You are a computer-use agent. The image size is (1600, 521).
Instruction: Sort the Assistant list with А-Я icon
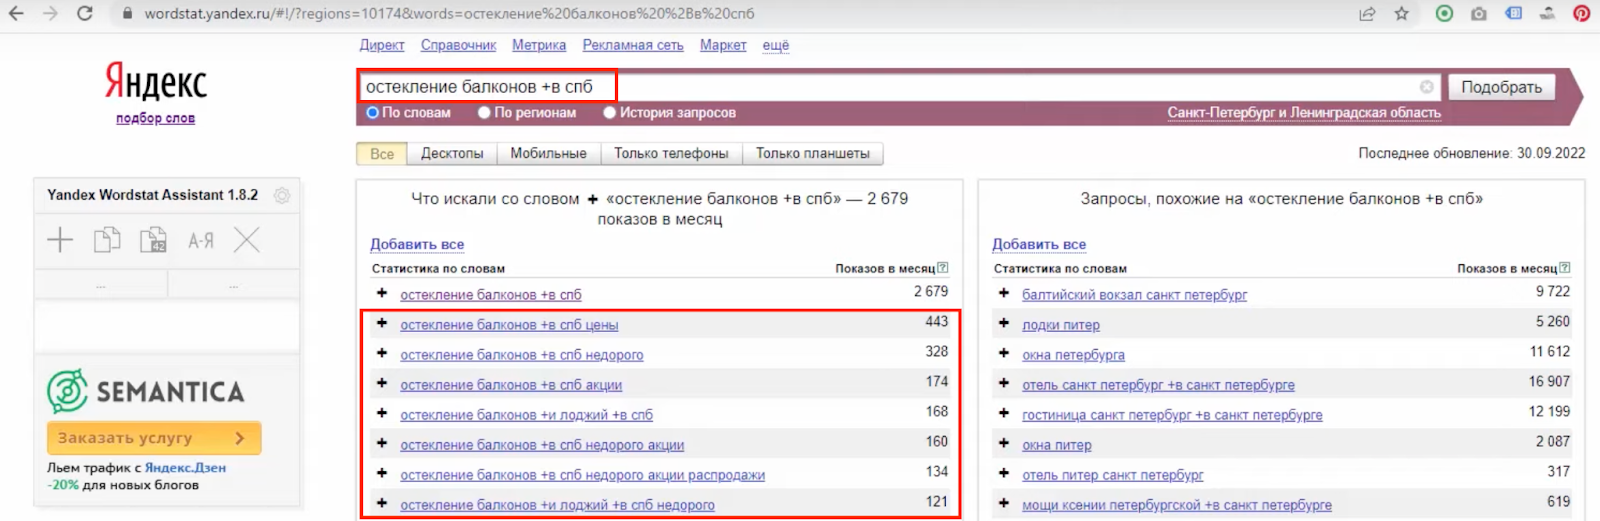pos(201,240)
